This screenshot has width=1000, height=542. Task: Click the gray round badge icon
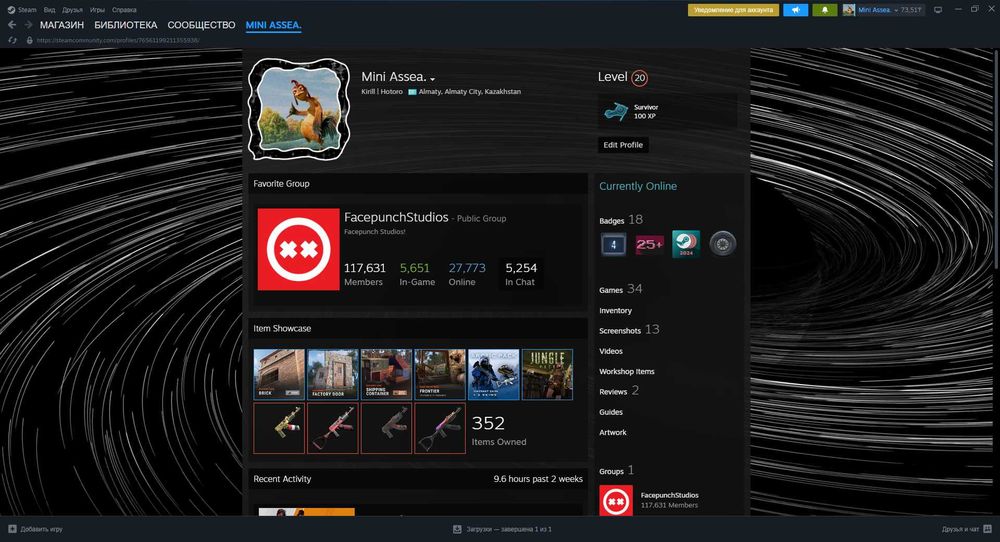pyautogui.click(x=723, y=244)
